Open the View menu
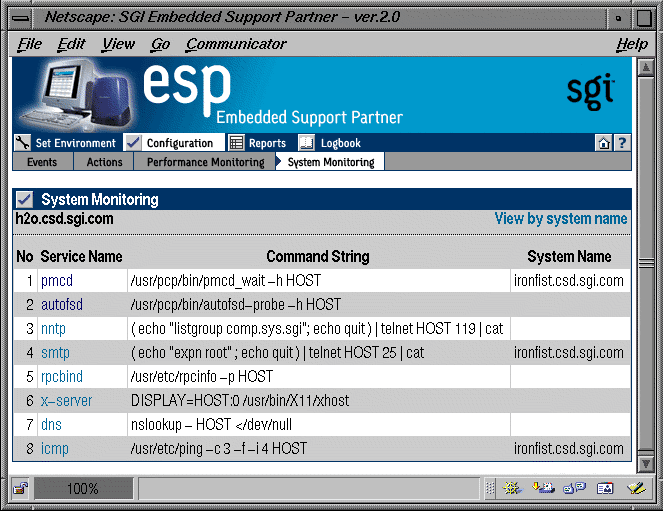 tap(118, 44)
